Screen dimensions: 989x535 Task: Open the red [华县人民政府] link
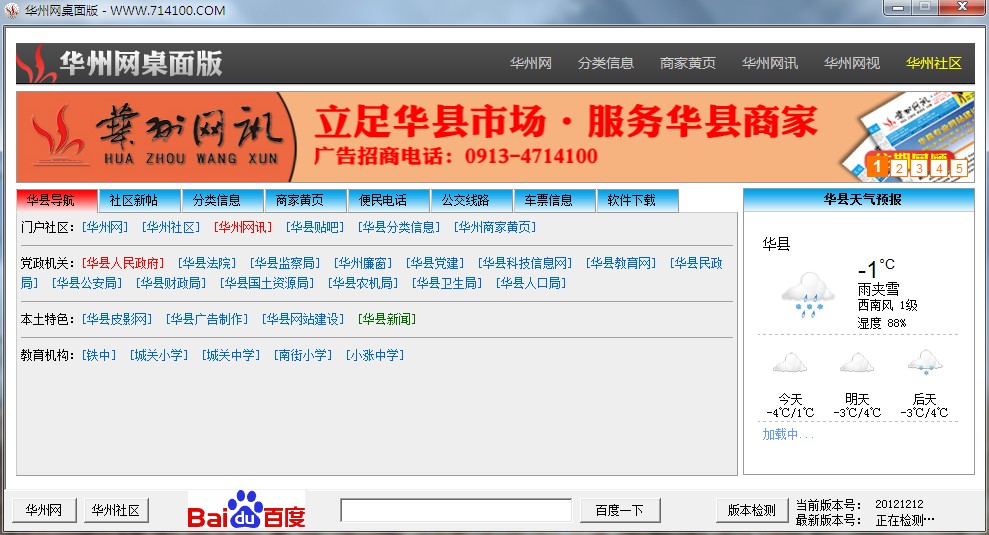point(123,263)
